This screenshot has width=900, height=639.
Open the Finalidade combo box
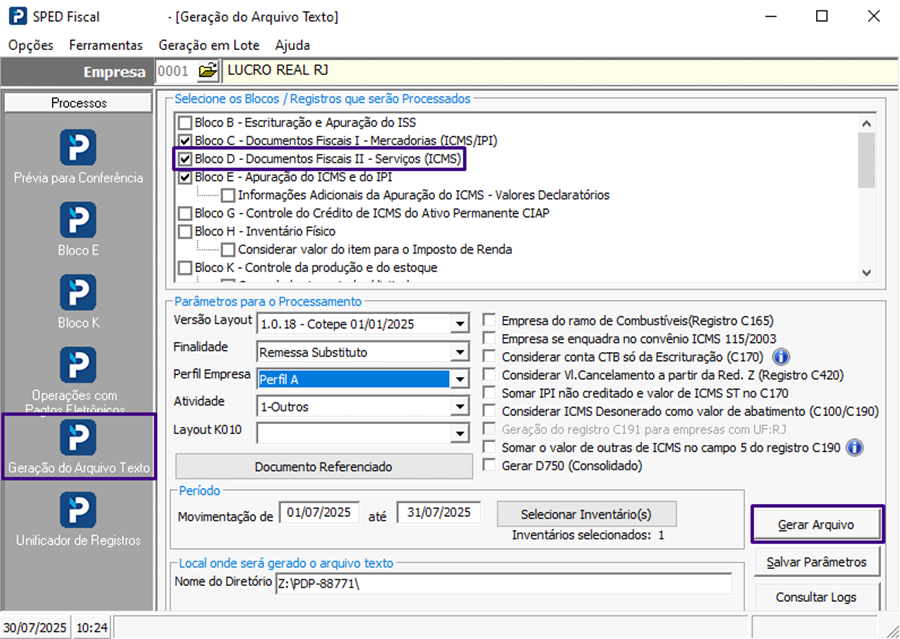pos(459,352)
